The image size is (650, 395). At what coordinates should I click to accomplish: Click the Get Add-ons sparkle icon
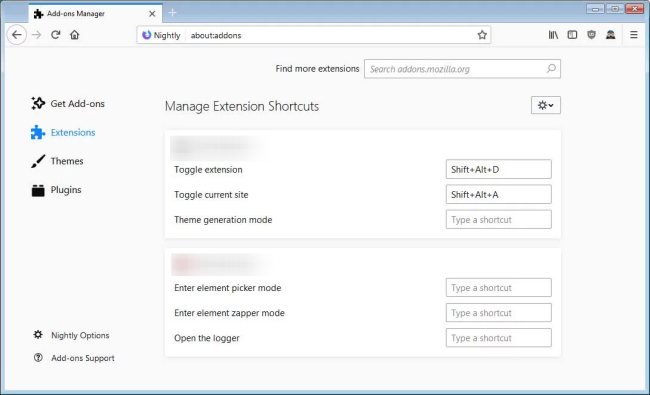point(38,103)
